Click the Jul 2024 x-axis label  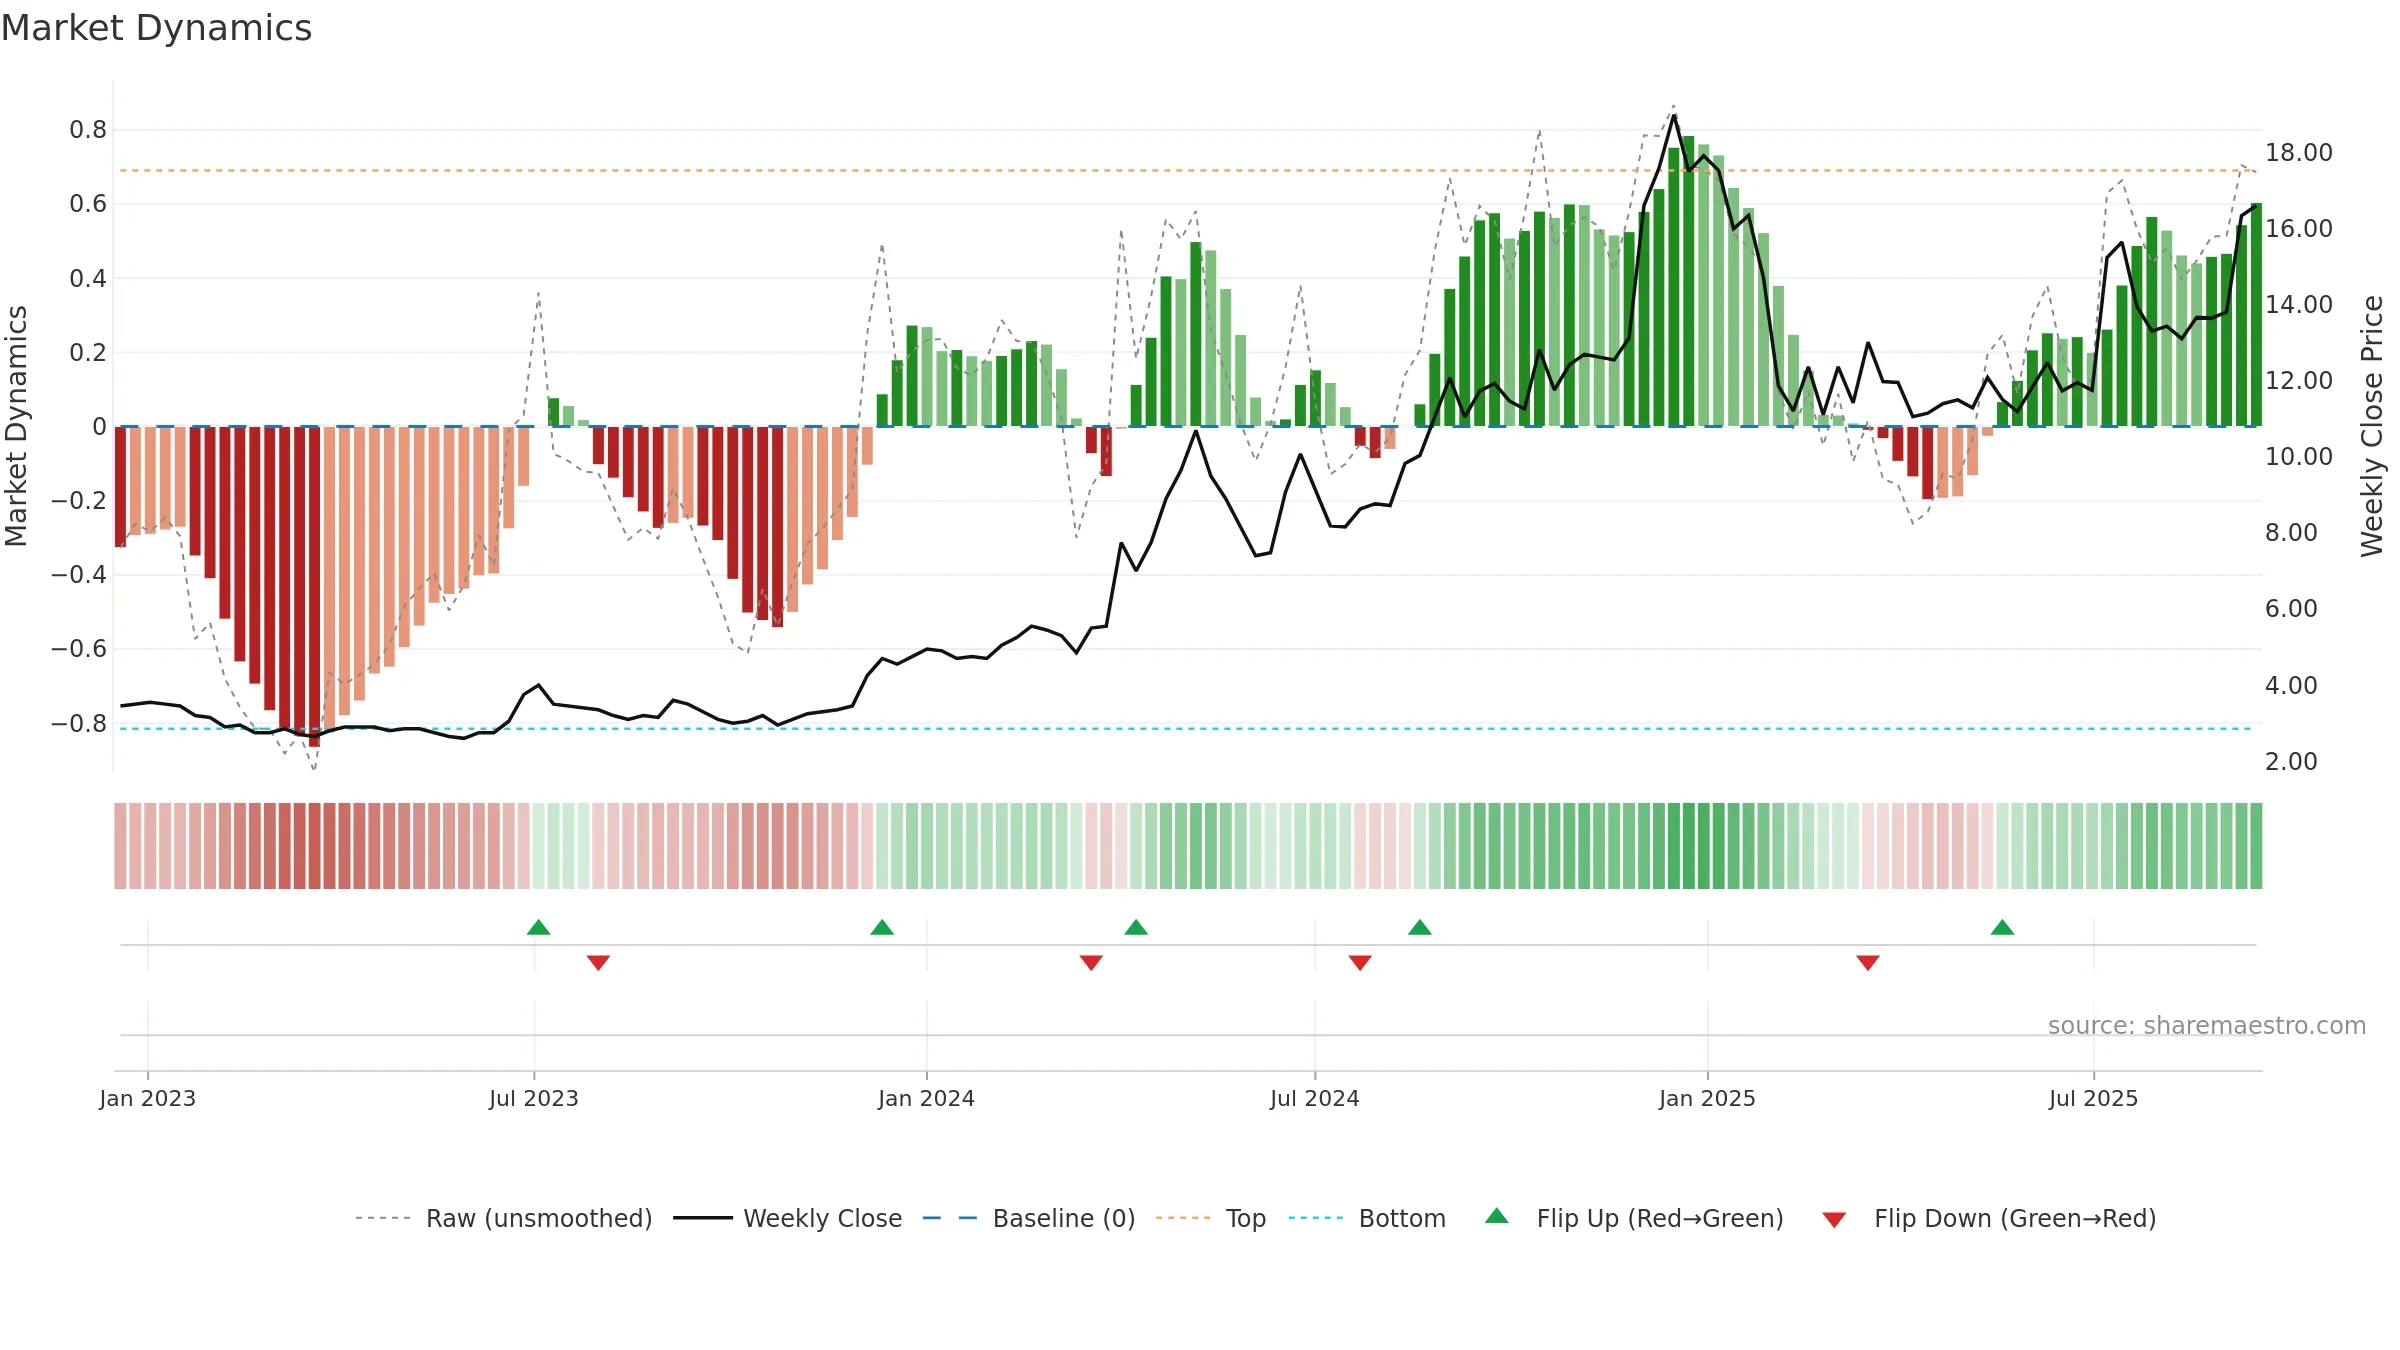[x=1315, y=1098]
